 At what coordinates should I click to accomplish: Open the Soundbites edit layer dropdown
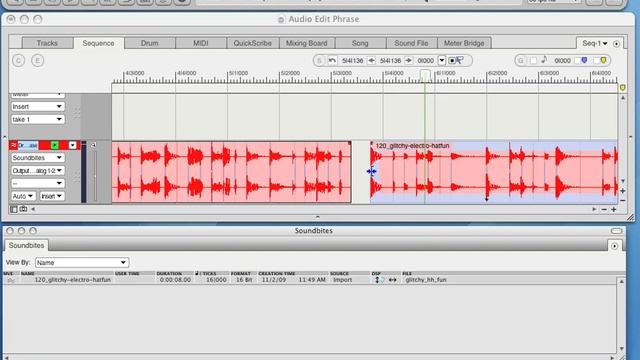click(37, 158)
